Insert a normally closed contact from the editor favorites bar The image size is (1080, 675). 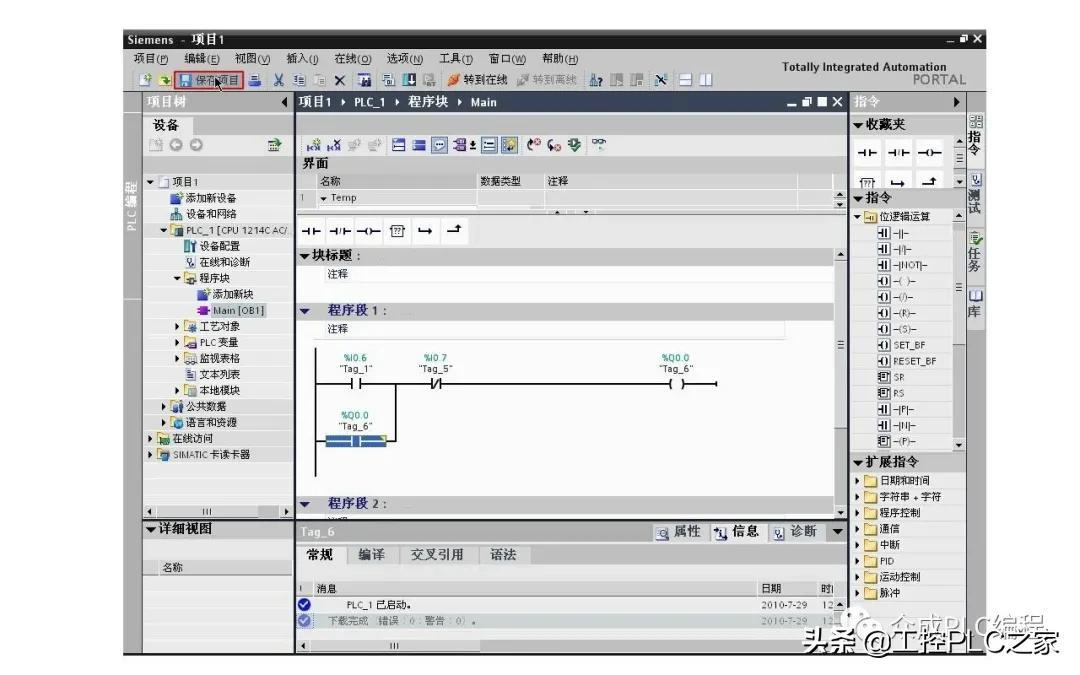pos(340,231)
